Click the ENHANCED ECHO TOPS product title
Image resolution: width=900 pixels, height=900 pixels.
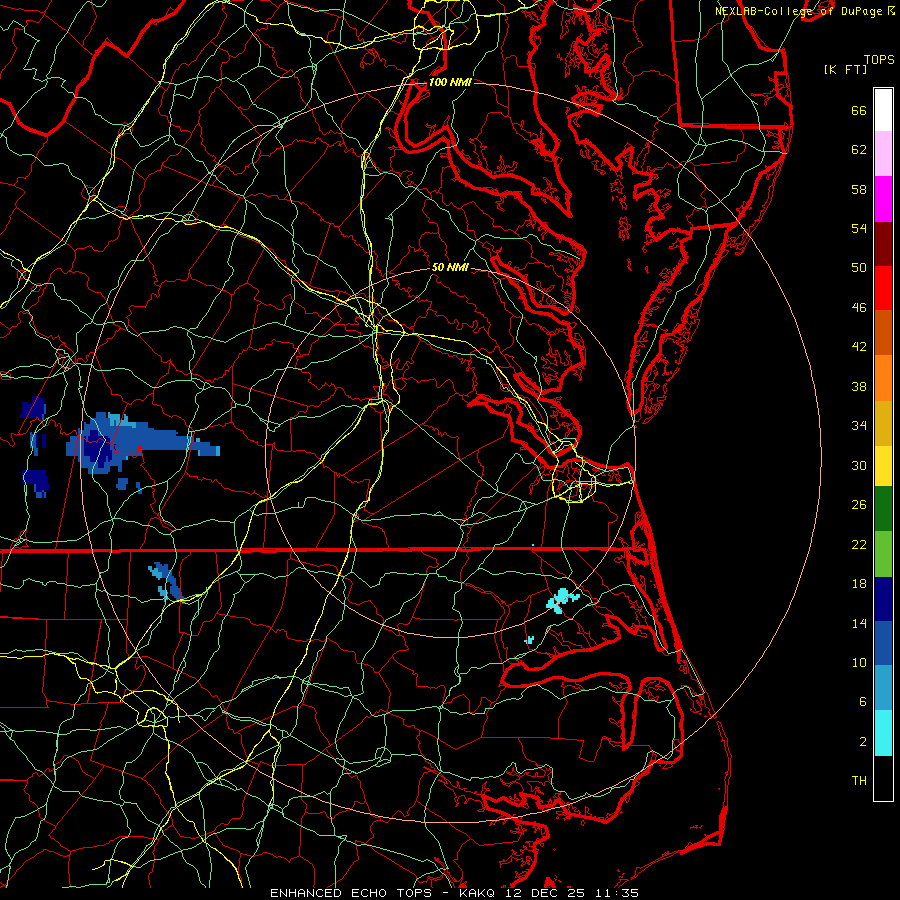click(351, 893)
